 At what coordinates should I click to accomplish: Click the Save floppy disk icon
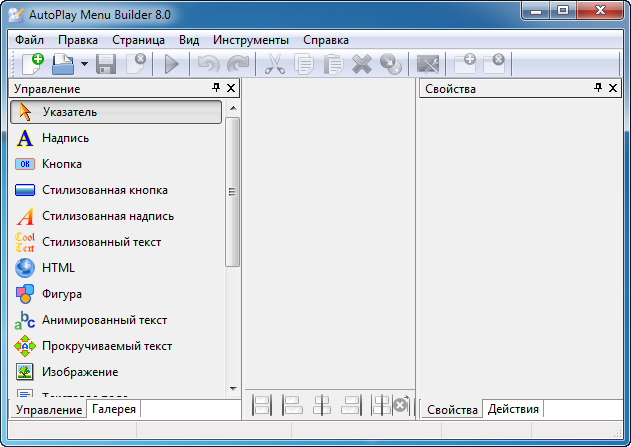(x=107, y=65)
